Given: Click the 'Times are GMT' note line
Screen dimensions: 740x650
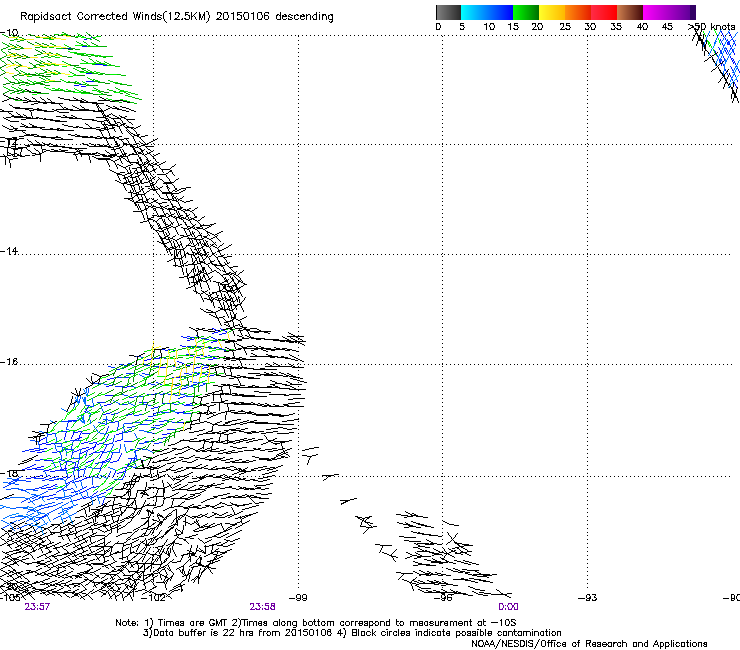Looking at the screenshot, I should pos(316,623).
